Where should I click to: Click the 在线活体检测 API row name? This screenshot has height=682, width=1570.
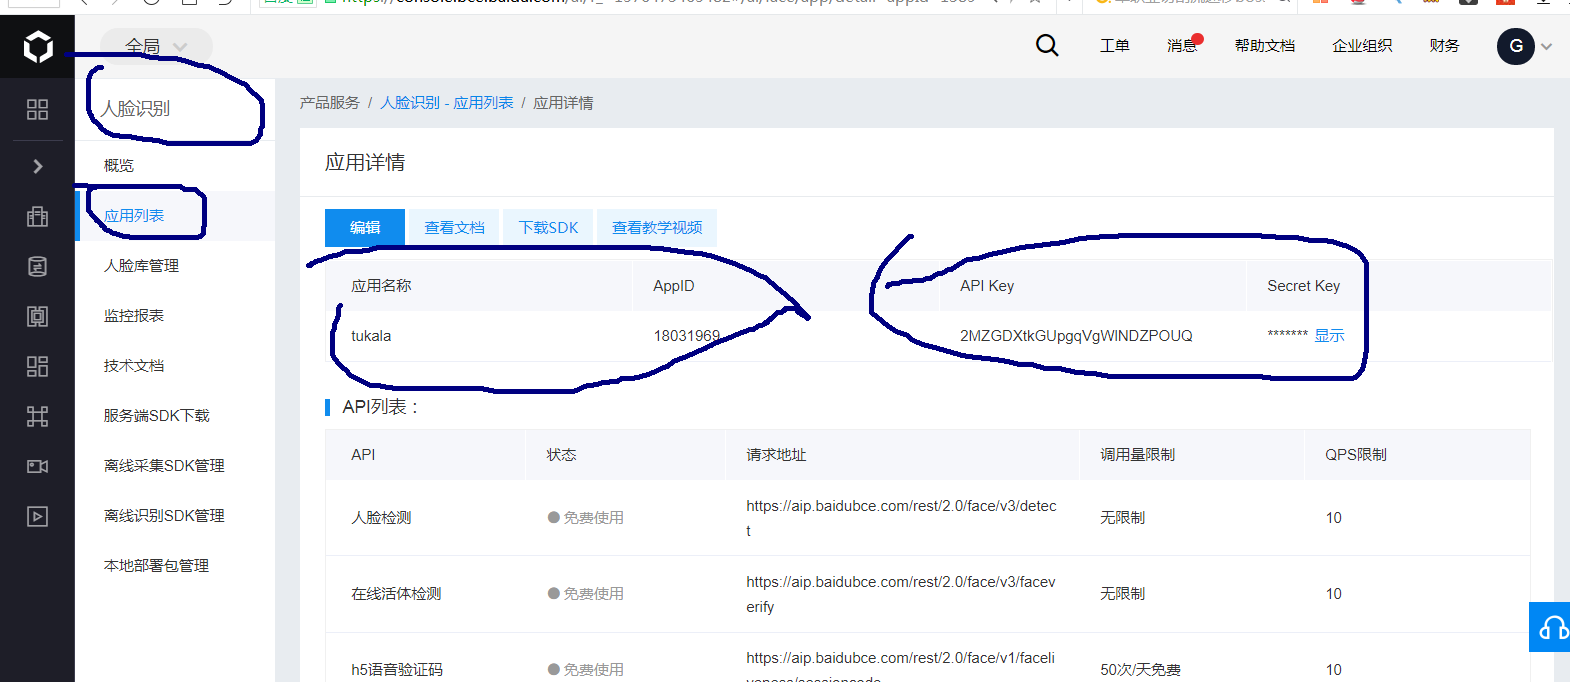(x=396, y=593)
